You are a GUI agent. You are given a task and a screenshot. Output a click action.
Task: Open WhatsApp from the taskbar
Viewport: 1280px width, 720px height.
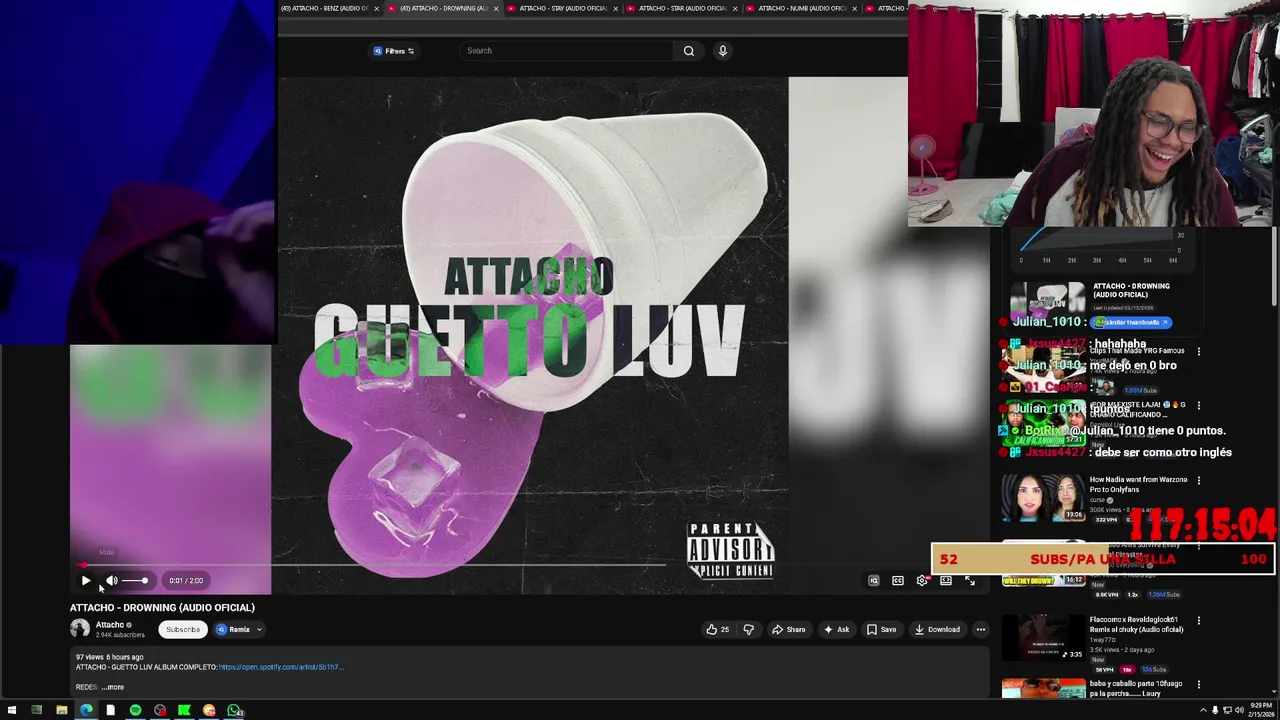[x=234, y=711]
